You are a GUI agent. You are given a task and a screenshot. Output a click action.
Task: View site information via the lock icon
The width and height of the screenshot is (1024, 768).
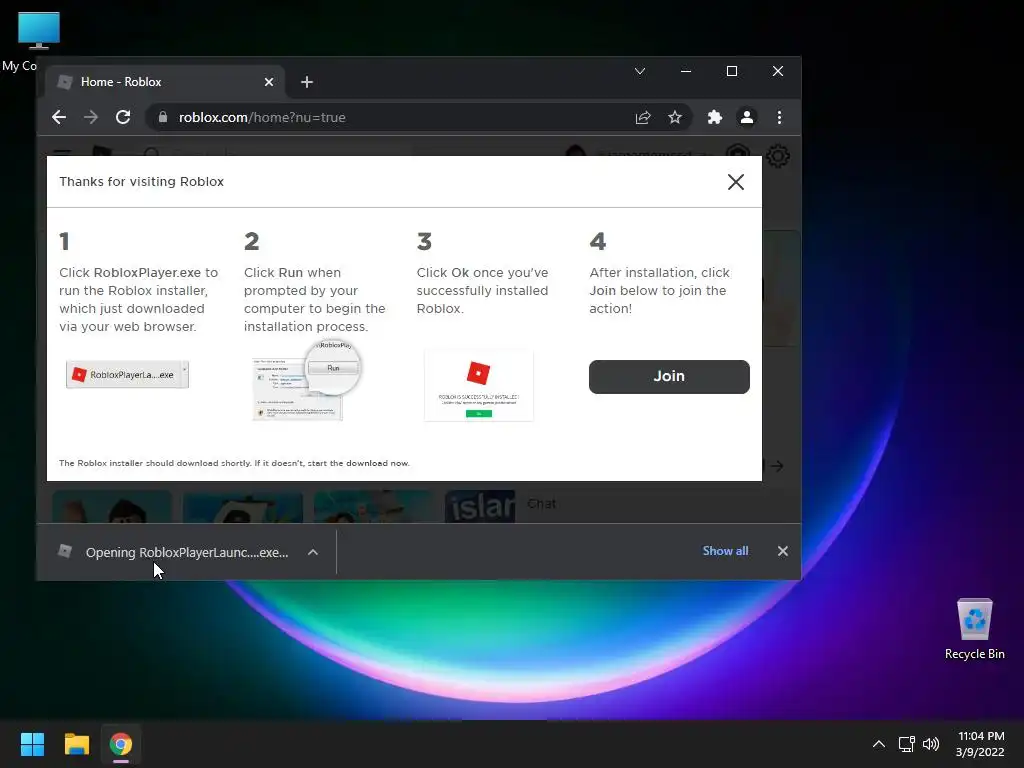[x=163, y=118]
